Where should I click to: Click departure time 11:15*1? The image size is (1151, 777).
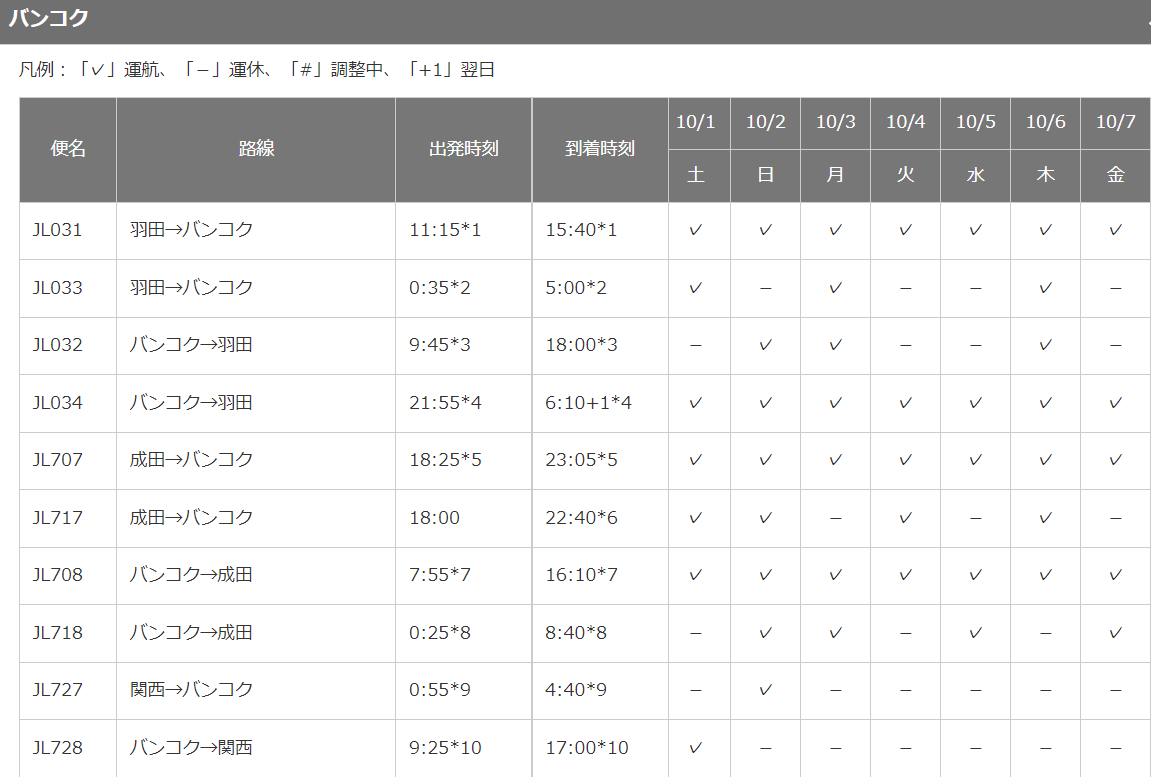[445, 230]
